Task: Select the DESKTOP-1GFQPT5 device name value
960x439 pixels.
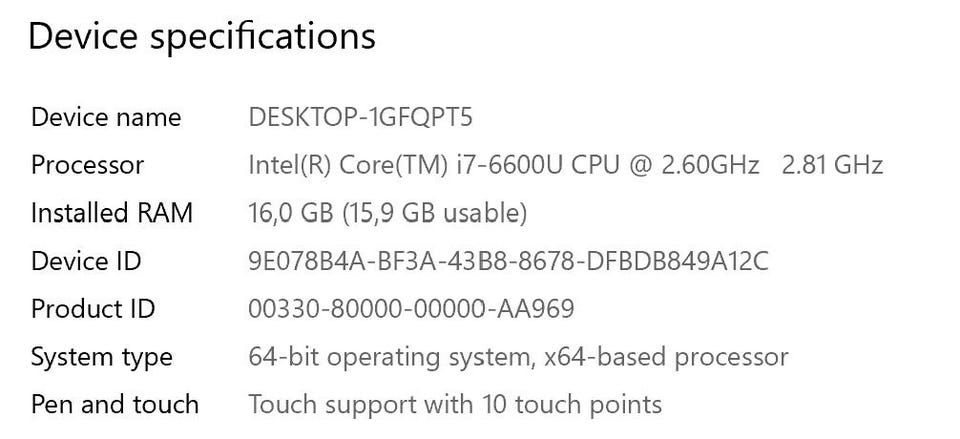Action: (x=360, y=117)
